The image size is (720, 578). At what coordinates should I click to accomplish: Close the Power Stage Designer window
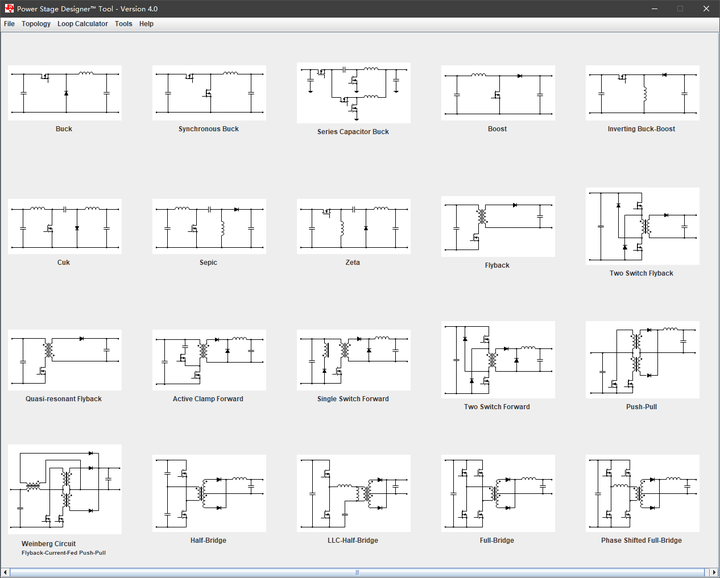706,9
